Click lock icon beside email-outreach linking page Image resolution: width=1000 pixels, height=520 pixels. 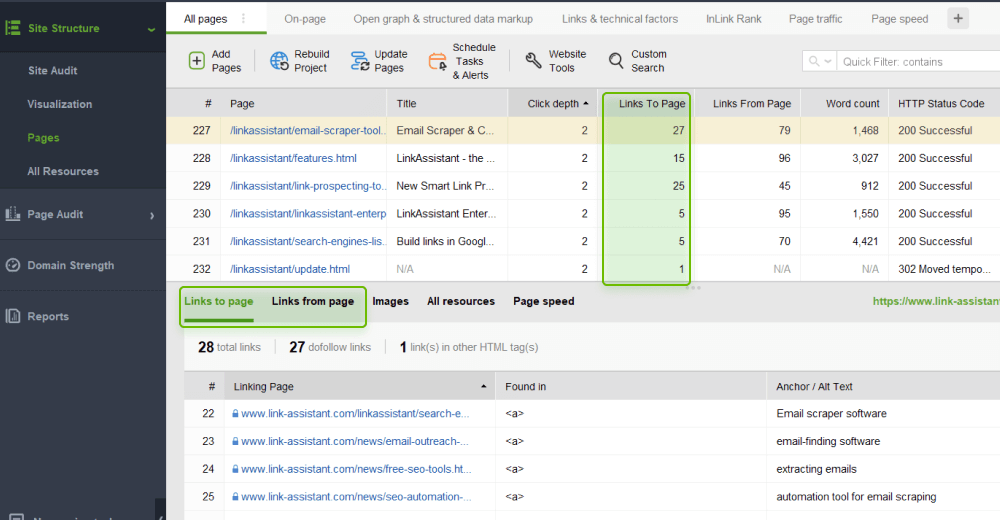pos(235,441)
